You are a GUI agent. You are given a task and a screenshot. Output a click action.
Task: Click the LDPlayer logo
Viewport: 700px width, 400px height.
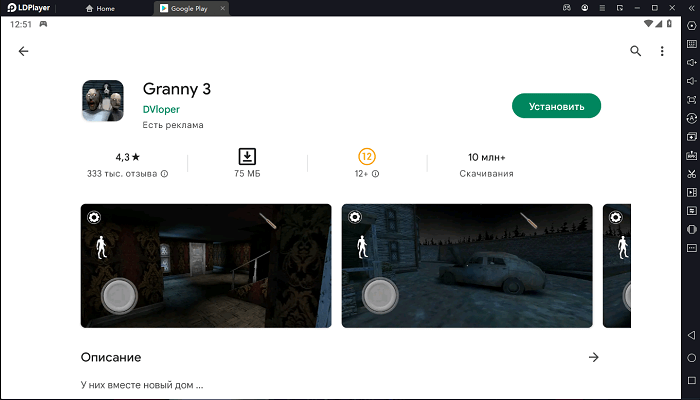coord(29,8)
